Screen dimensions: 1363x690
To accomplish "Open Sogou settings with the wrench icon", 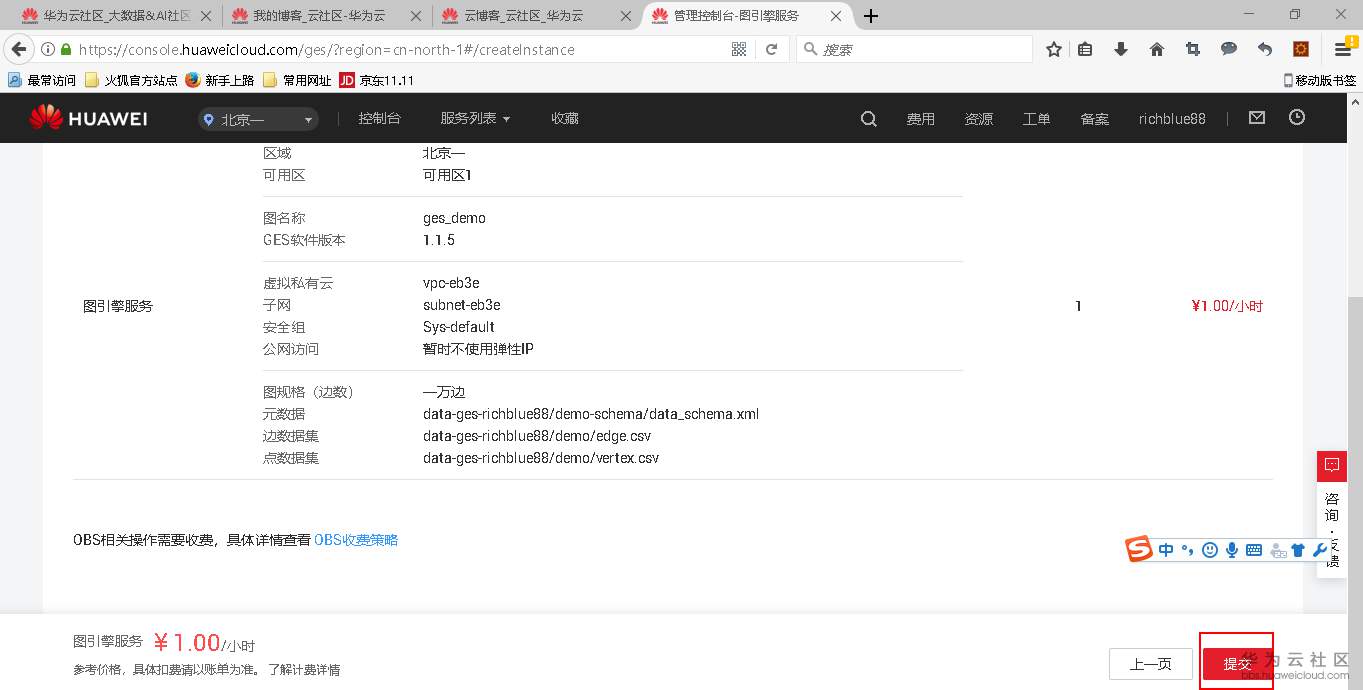I will pyautogui.click(x=1319, y=549).
